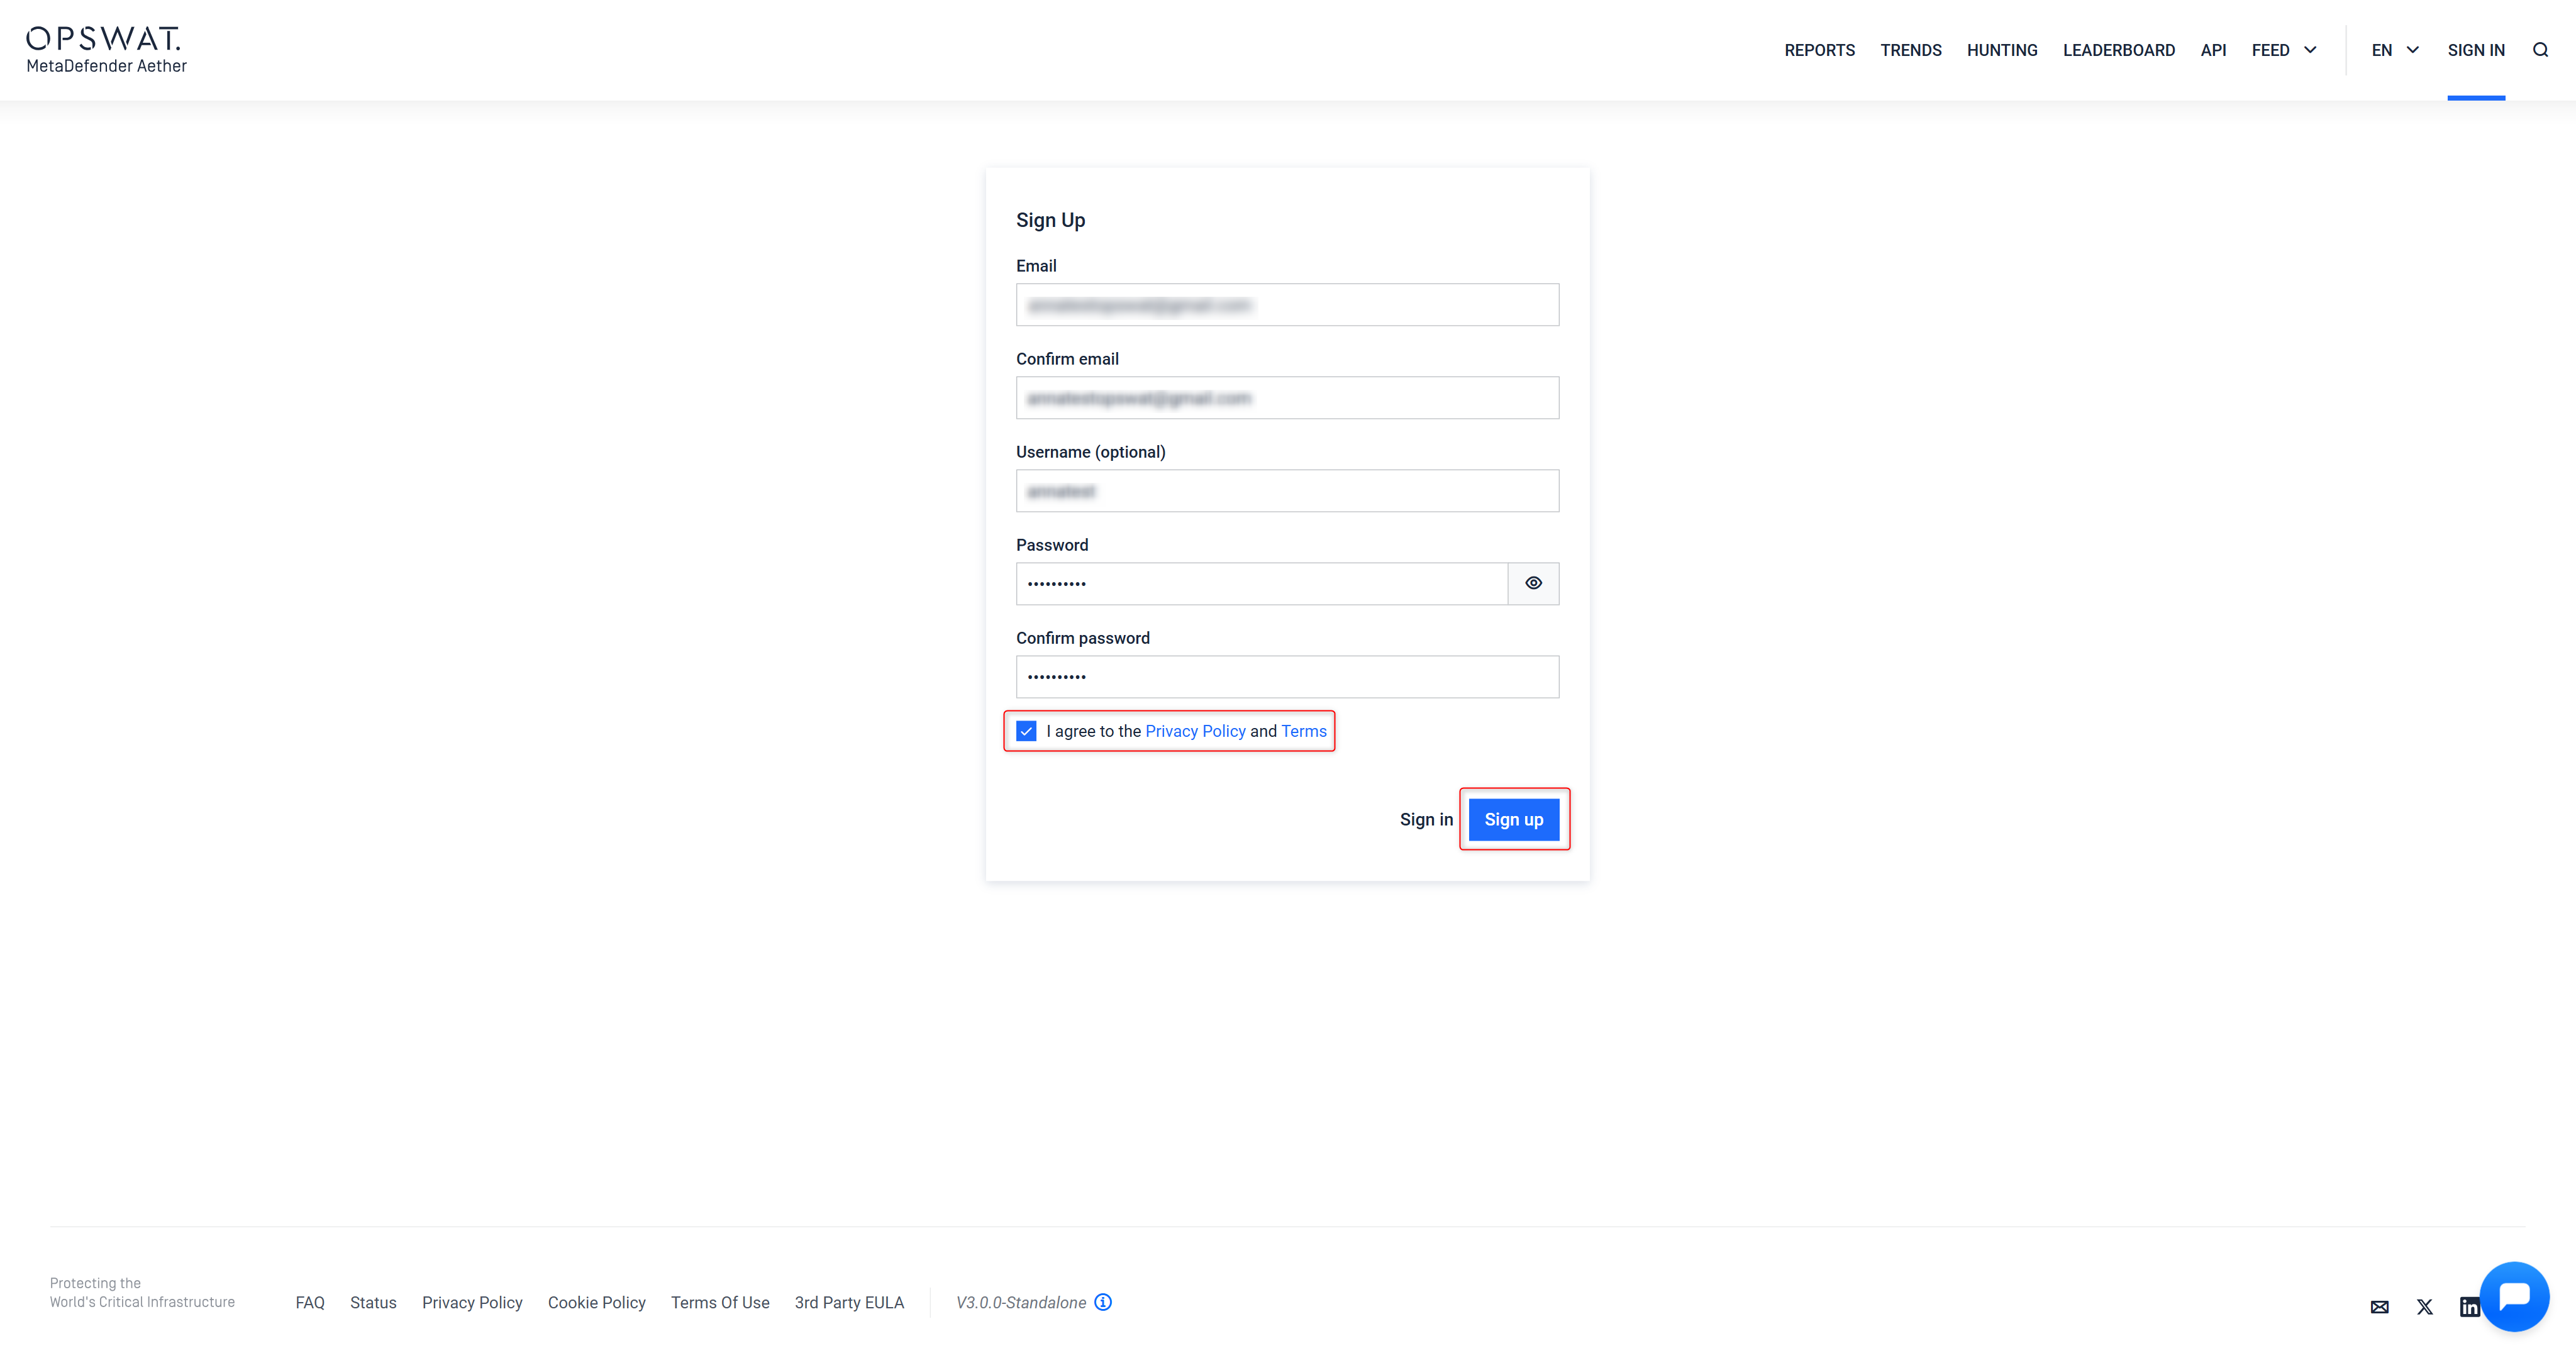Click the Confirm password input field
Image resolution: width=2576 pixels, height=1358 pixels.
click(x=1287, y=677)
